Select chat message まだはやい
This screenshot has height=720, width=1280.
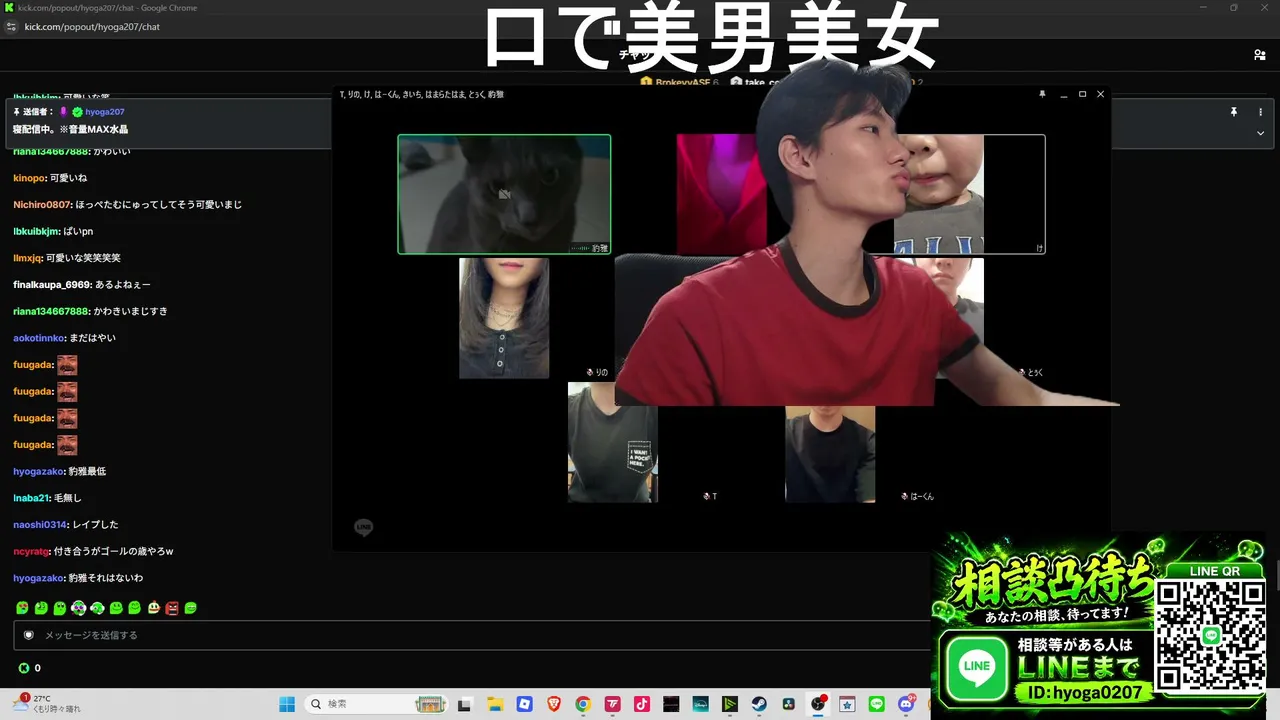pos(93,338)
